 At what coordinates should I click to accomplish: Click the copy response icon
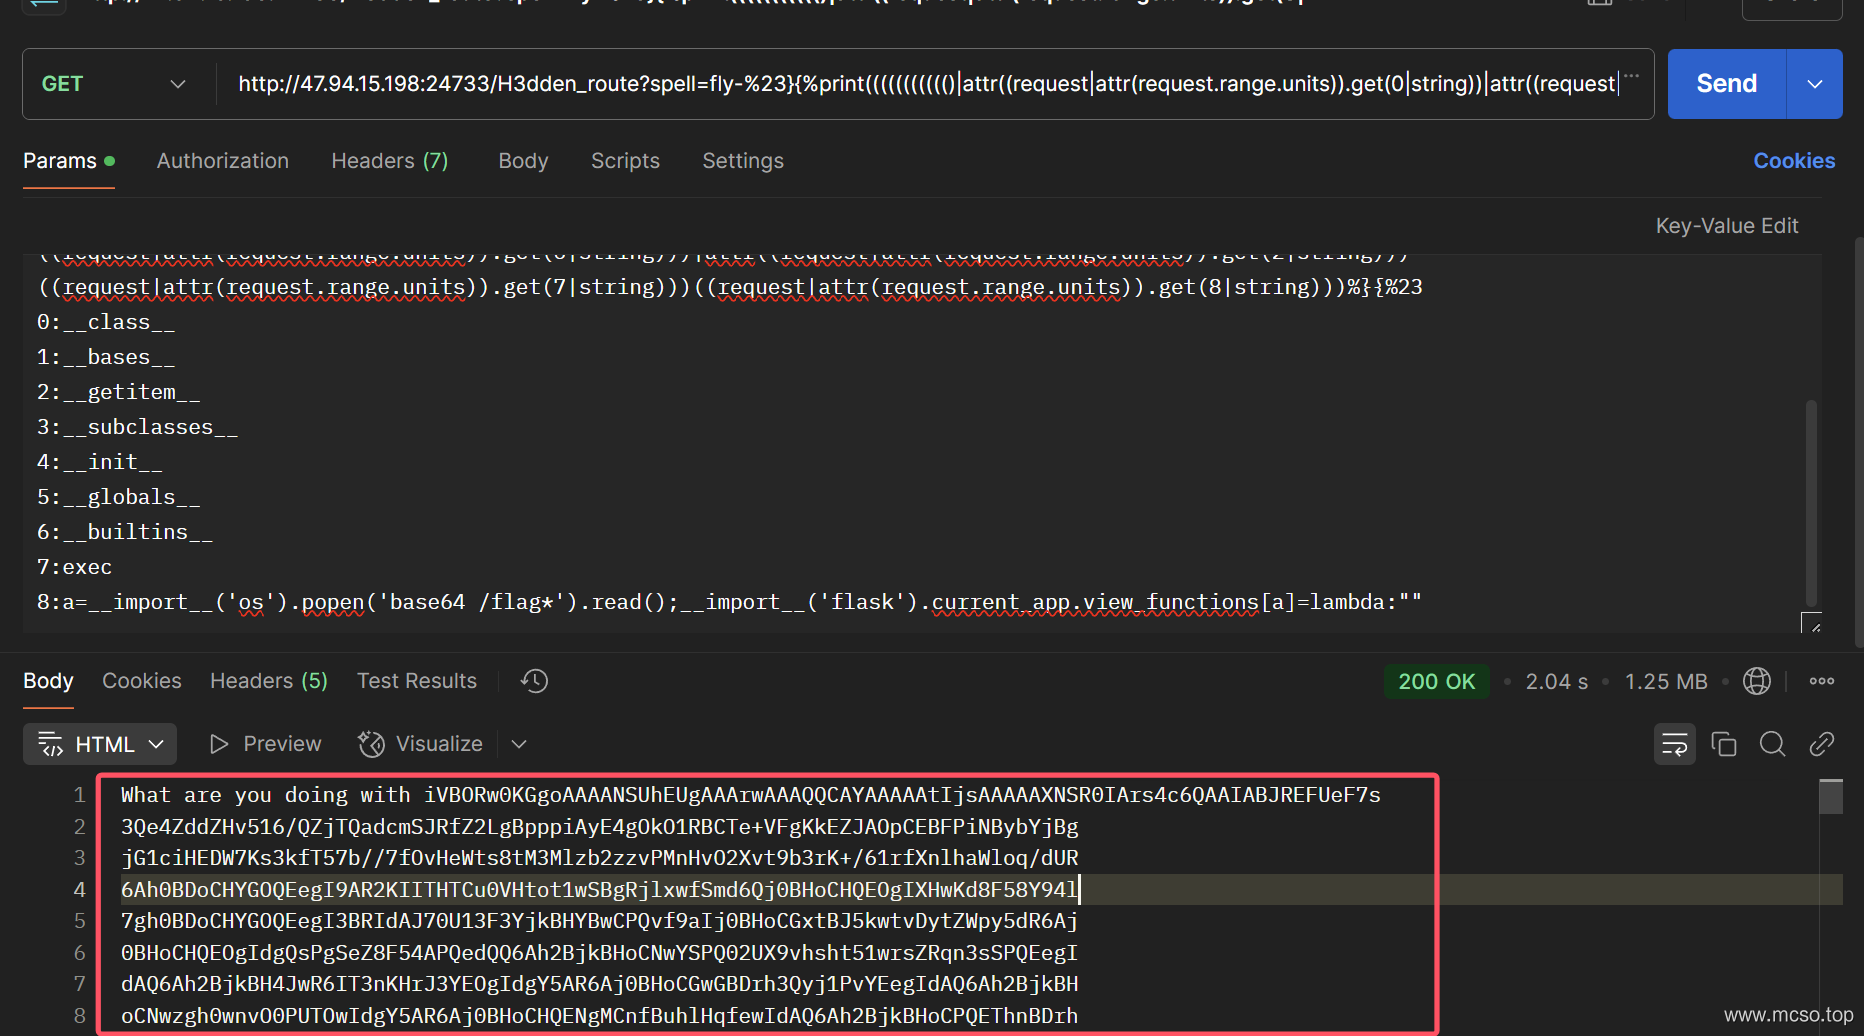pyautogui.click(x=1724, y=744)
